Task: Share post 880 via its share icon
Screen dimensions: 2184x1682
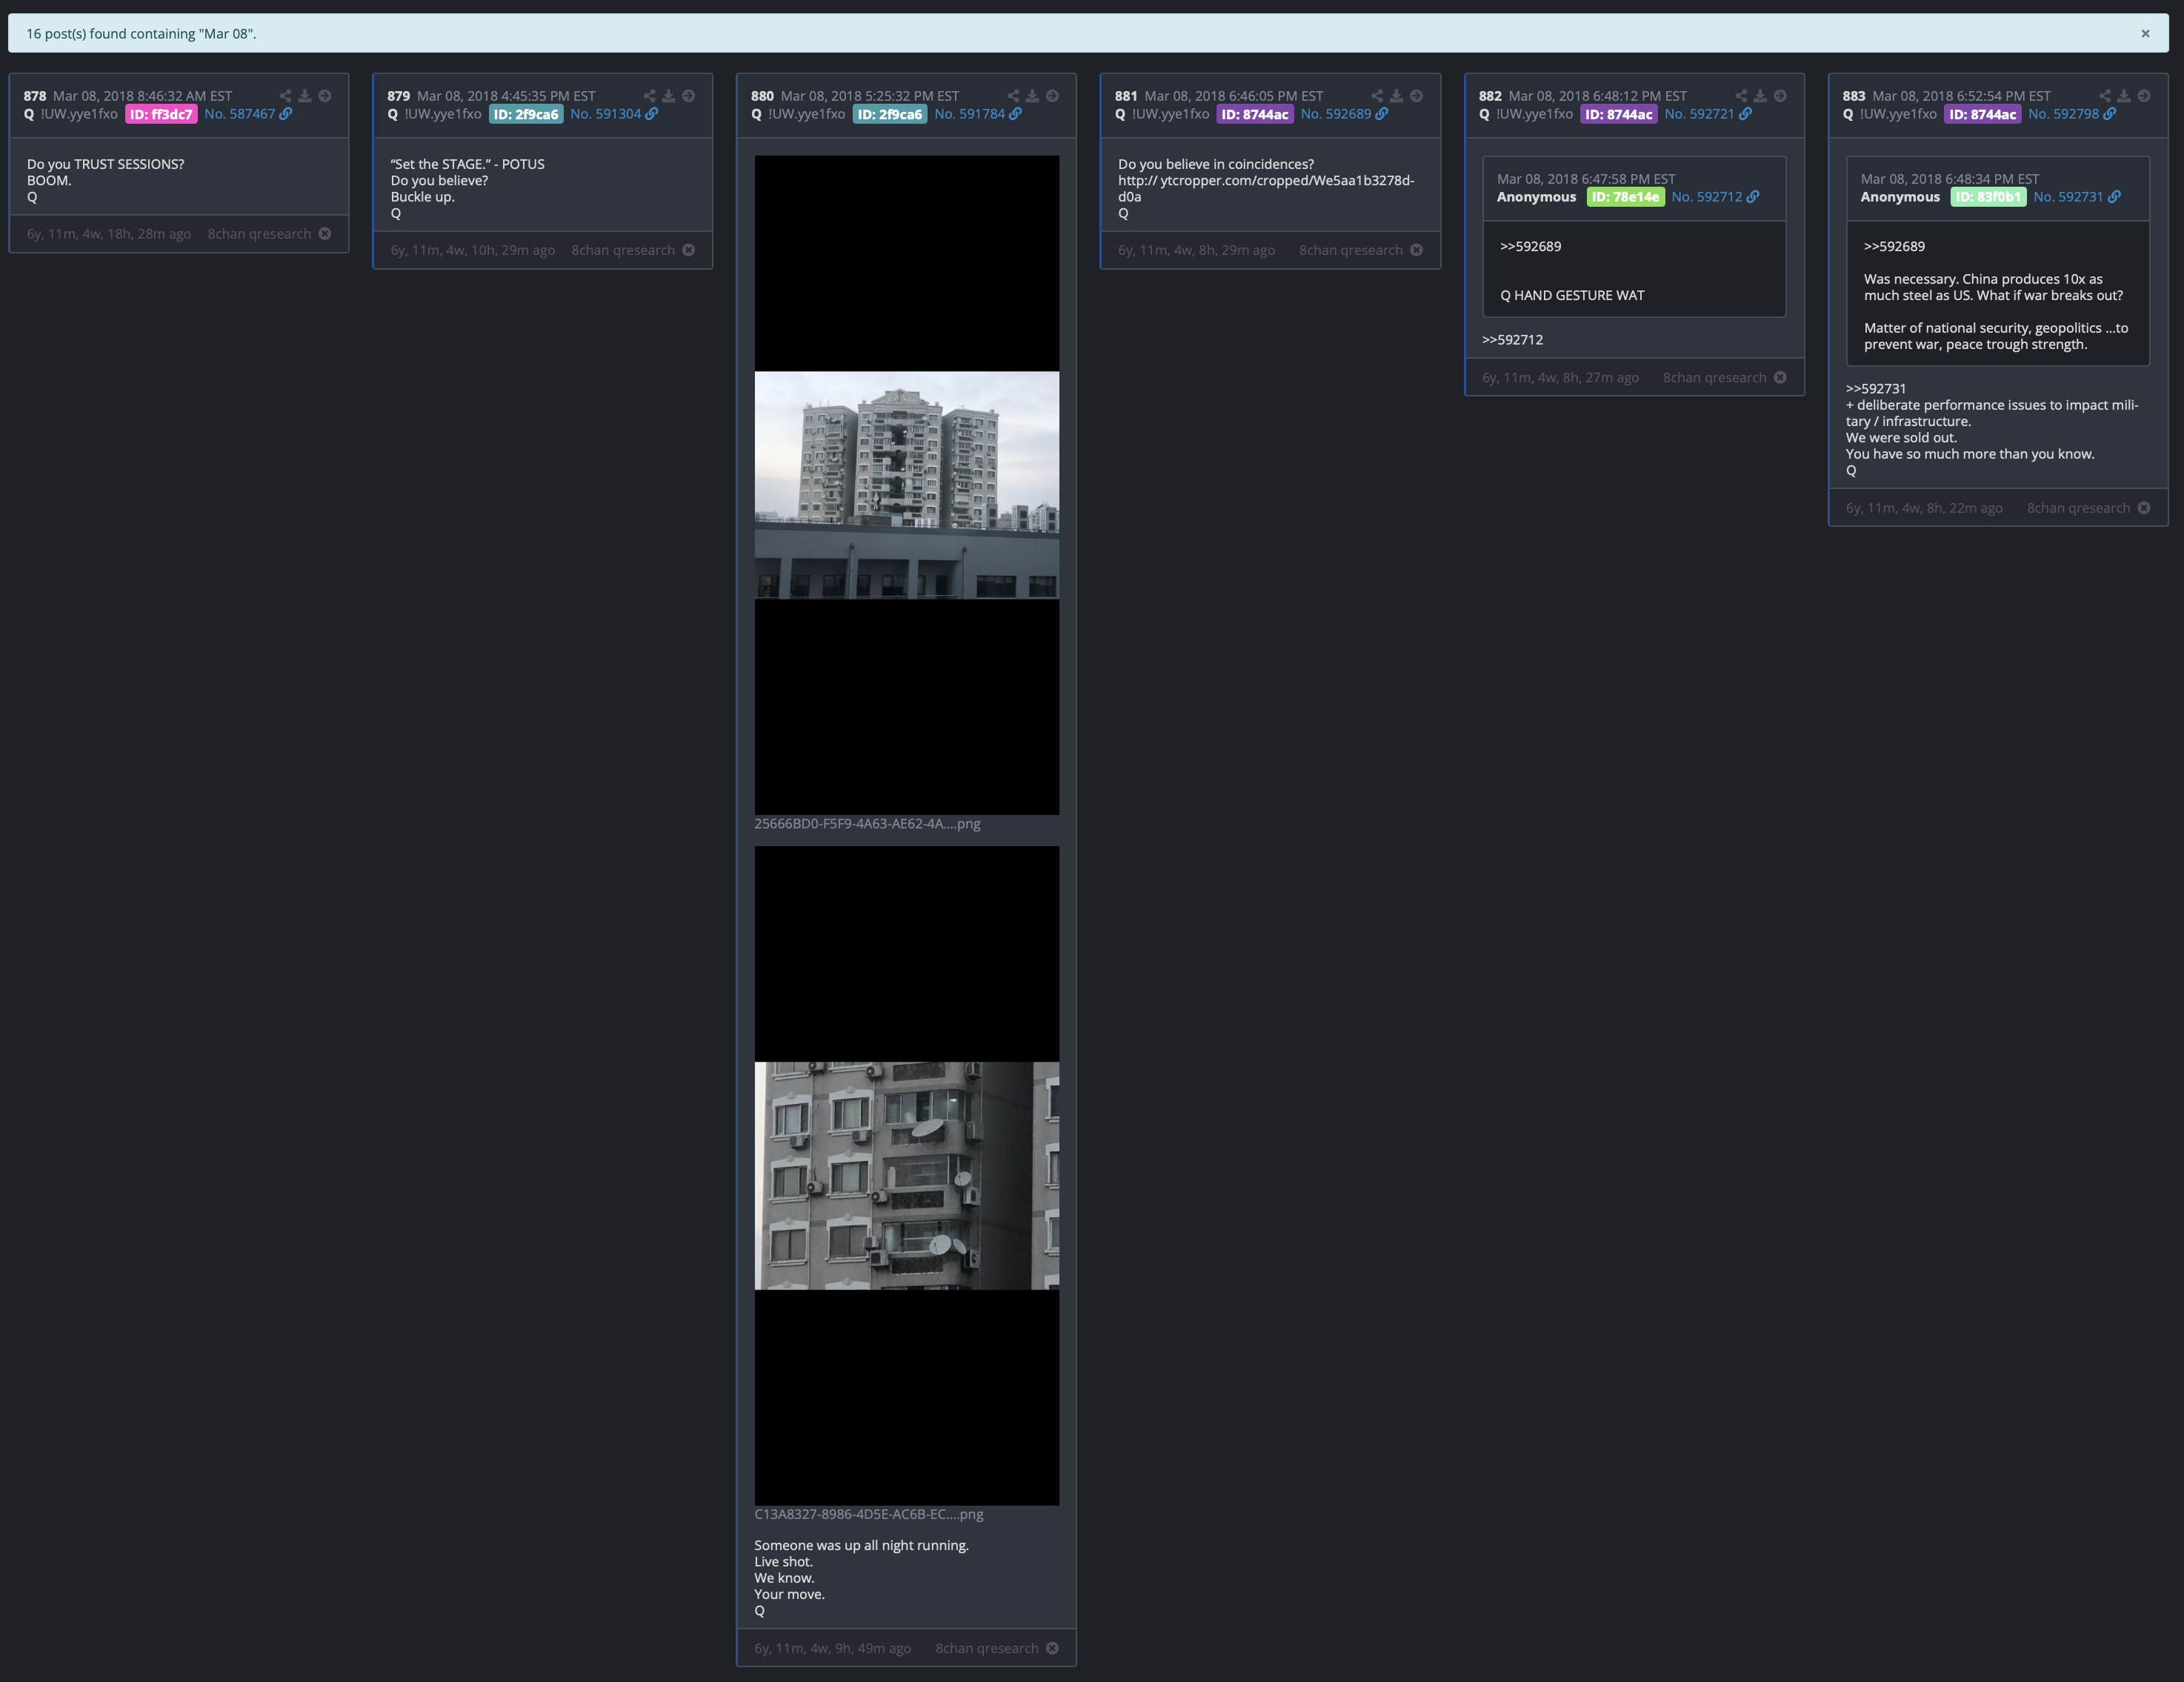Action: (x=1014, y=96)
